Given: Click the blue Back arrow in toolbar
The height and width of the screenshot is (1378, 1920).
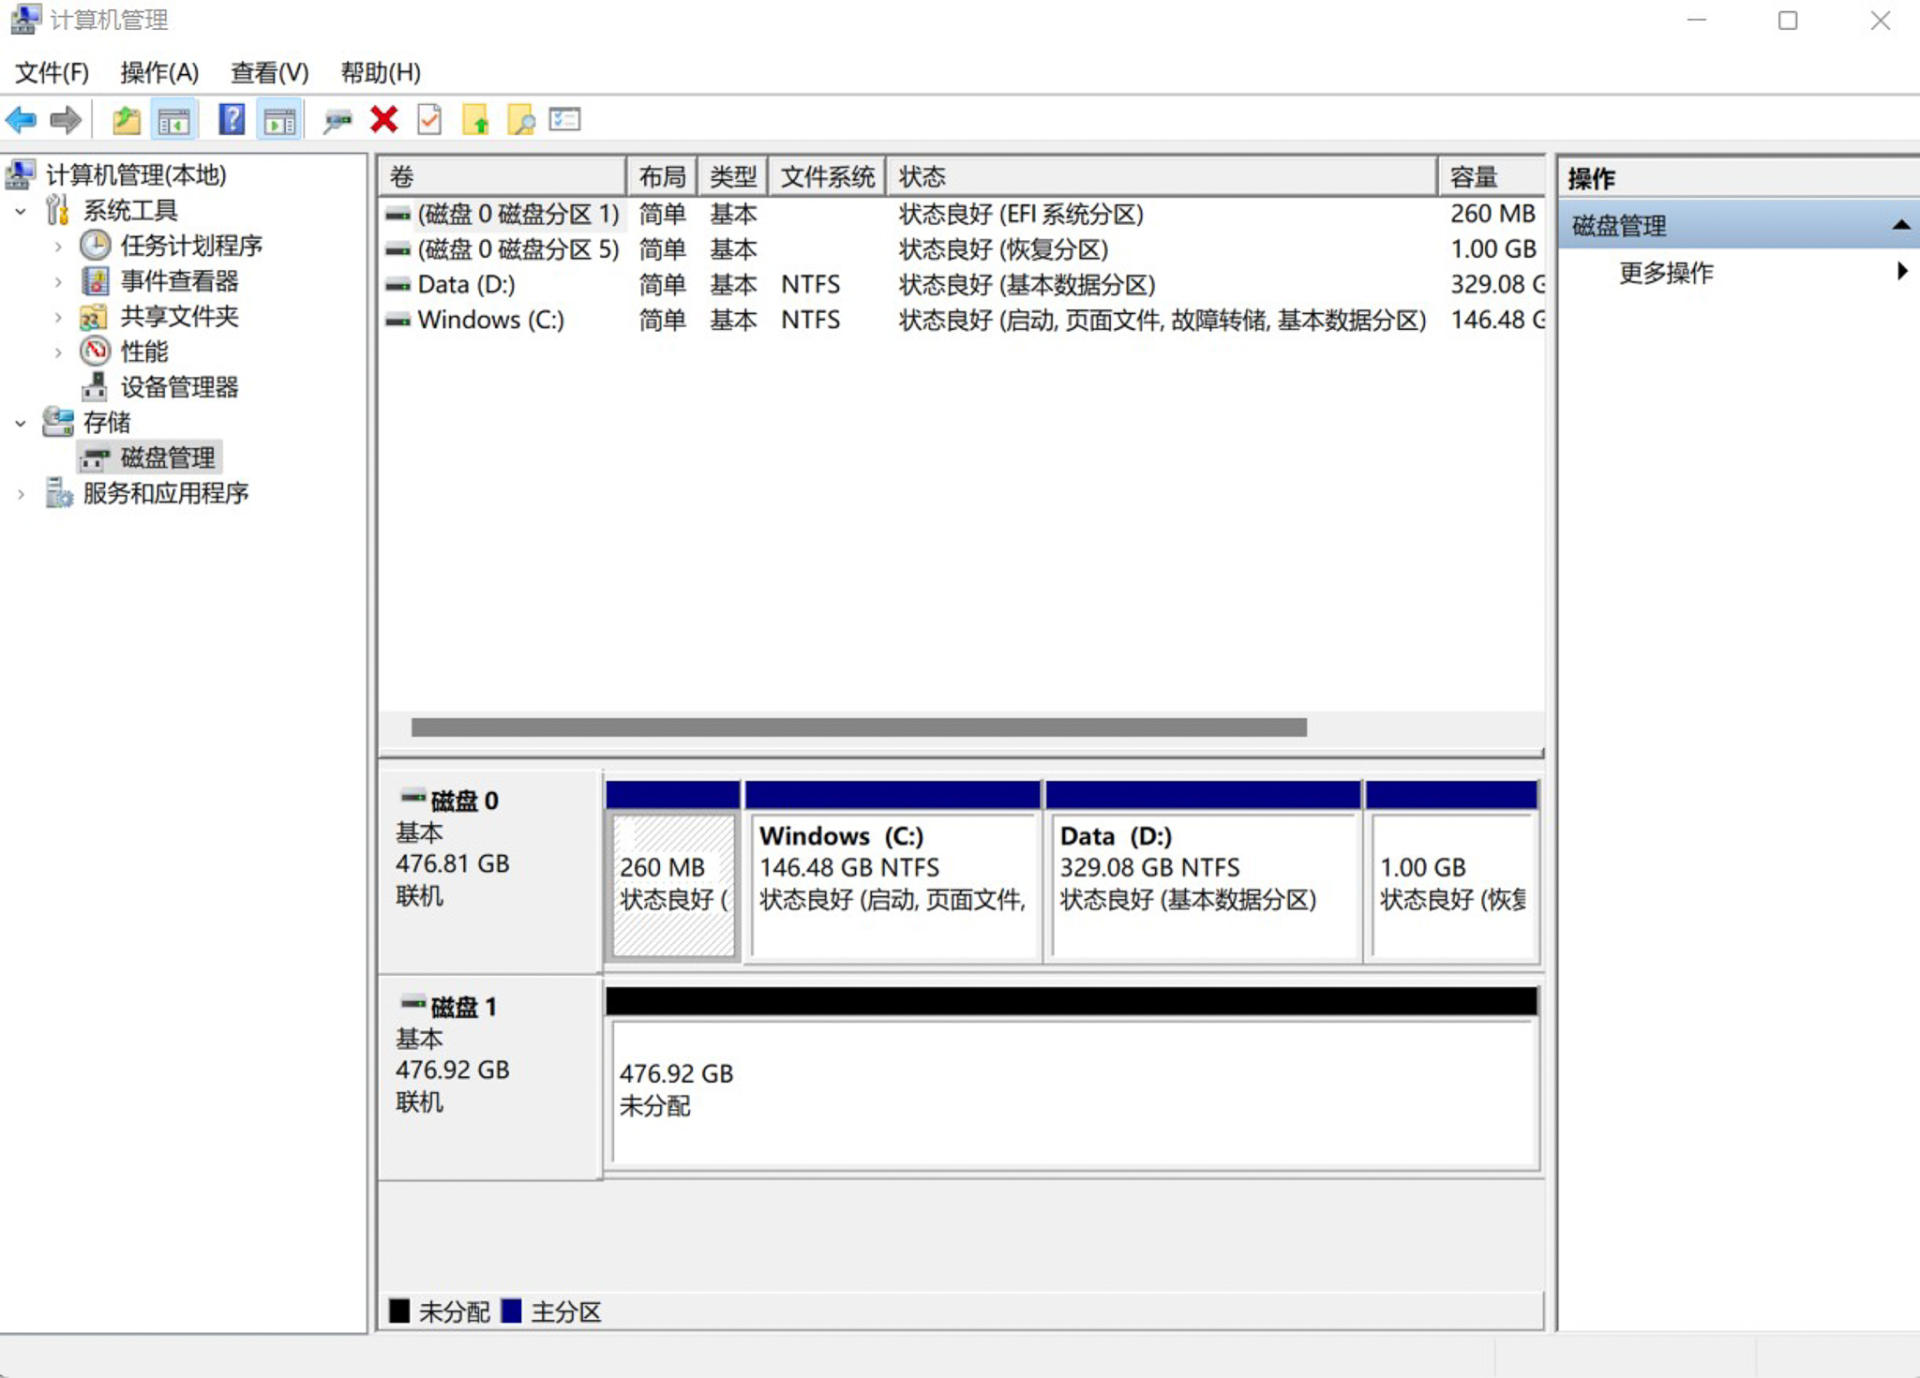Looking at the screenshot, I should click(x=21, y=120).
